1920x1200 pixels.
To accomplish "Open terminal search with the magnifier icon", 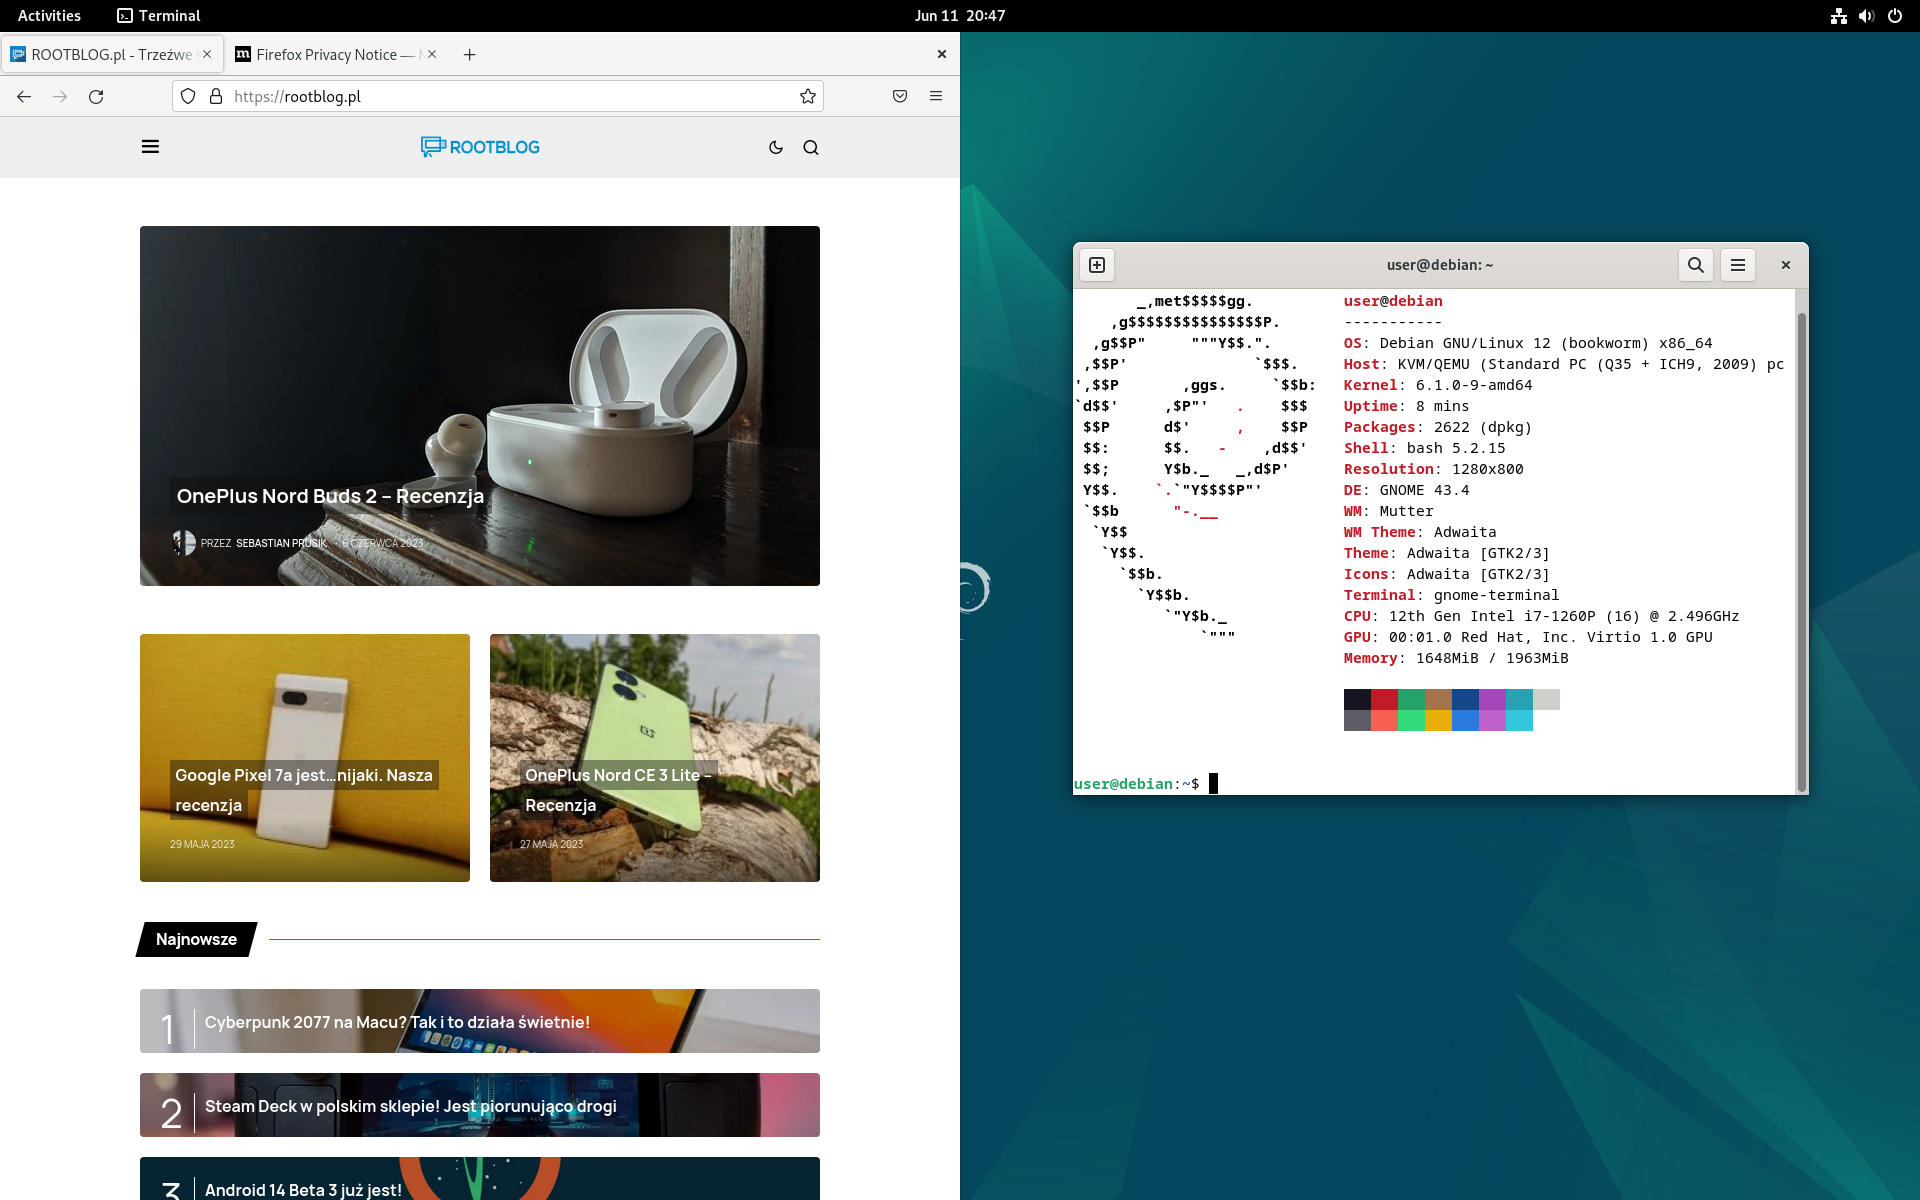I will [1694, 265].
